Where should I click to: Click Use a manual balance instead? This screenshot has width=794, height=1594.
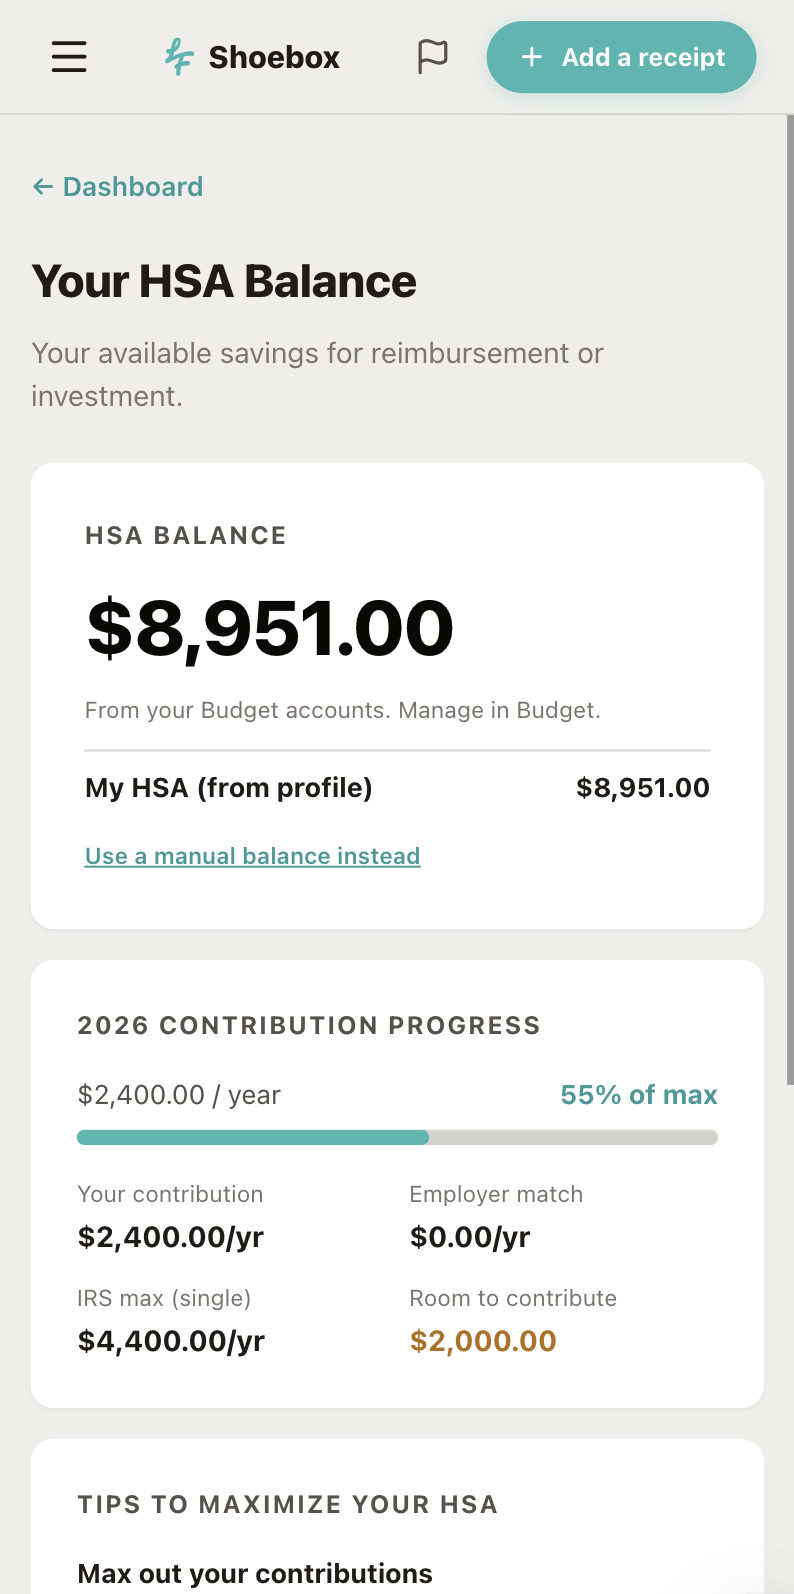click(x=252, y=856)
